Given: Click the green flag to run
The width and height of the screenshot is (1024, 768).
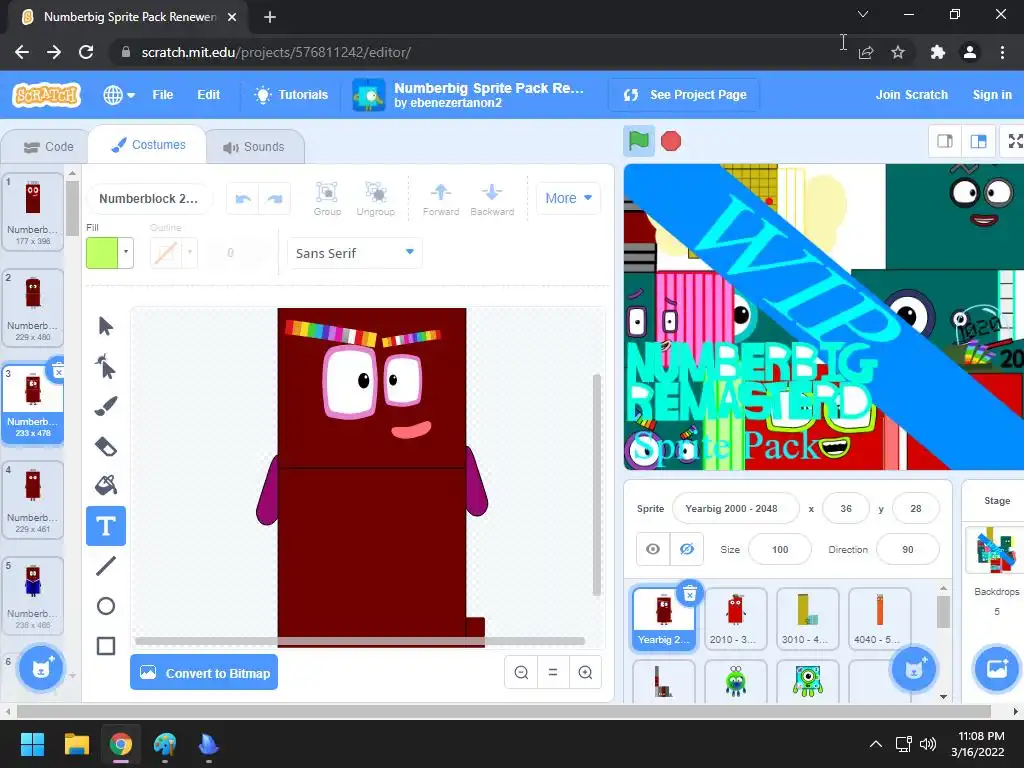Looking at the screenshot, I should [639, 141].
